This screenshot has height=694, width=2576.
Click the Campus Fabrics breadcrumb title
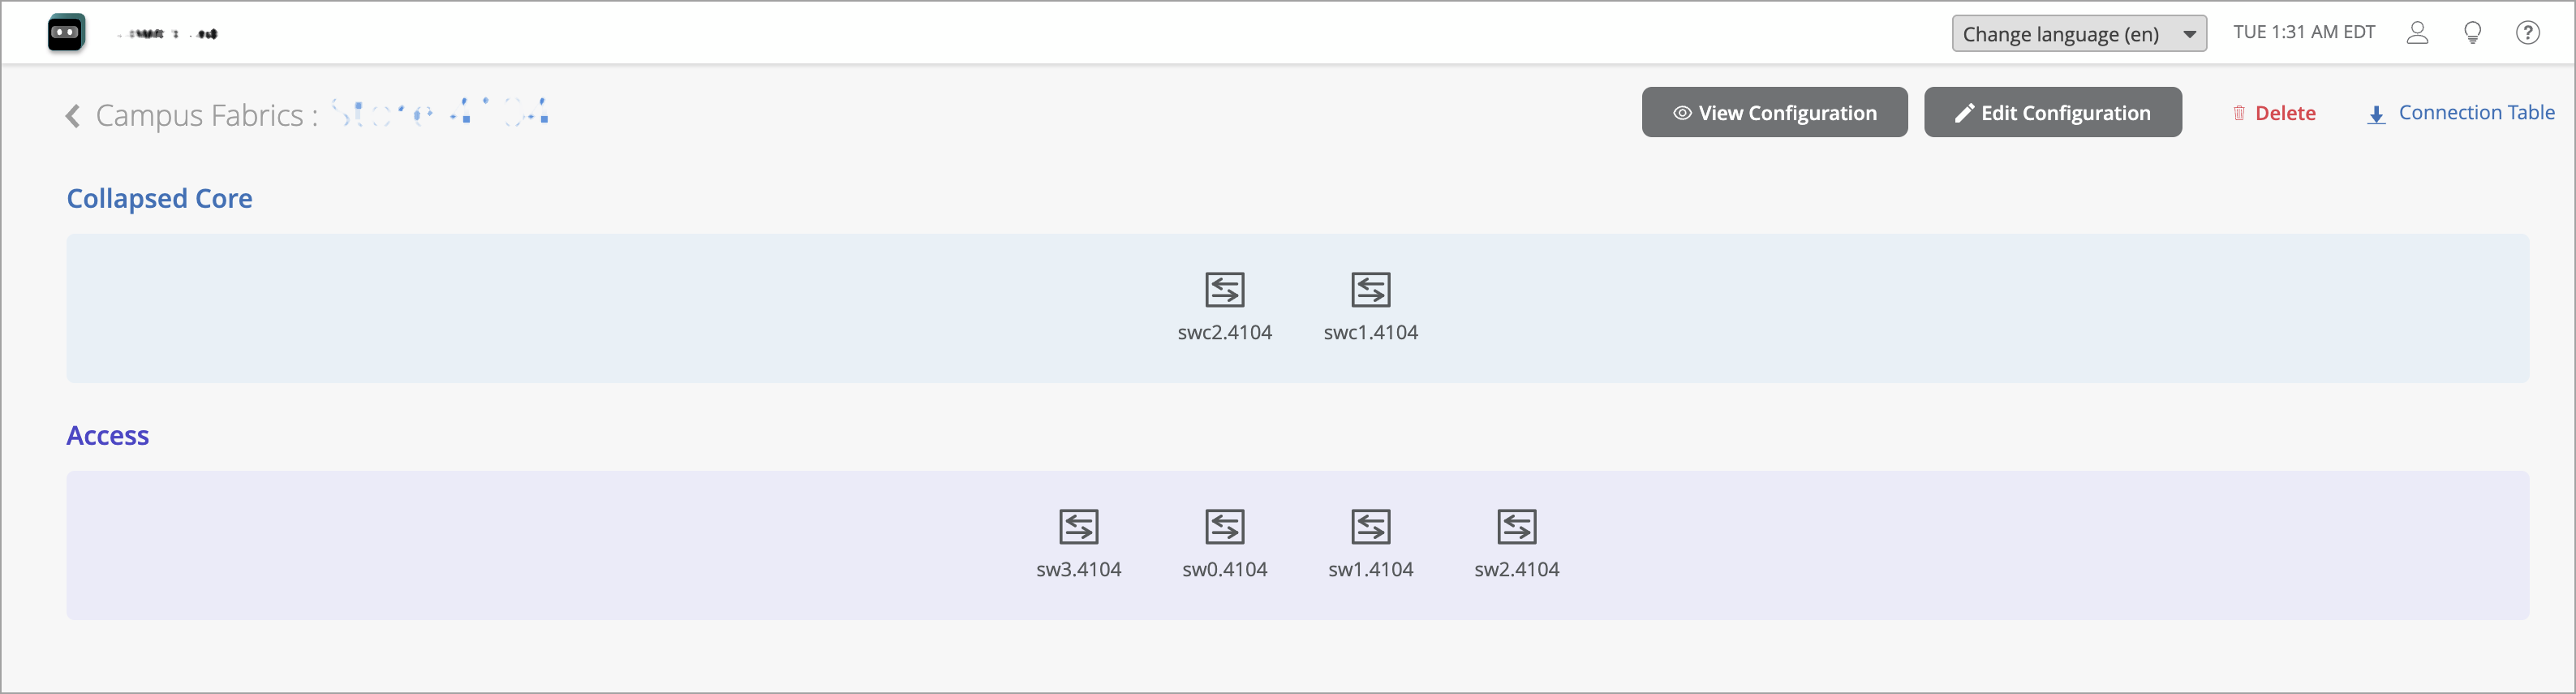point(199,116)
